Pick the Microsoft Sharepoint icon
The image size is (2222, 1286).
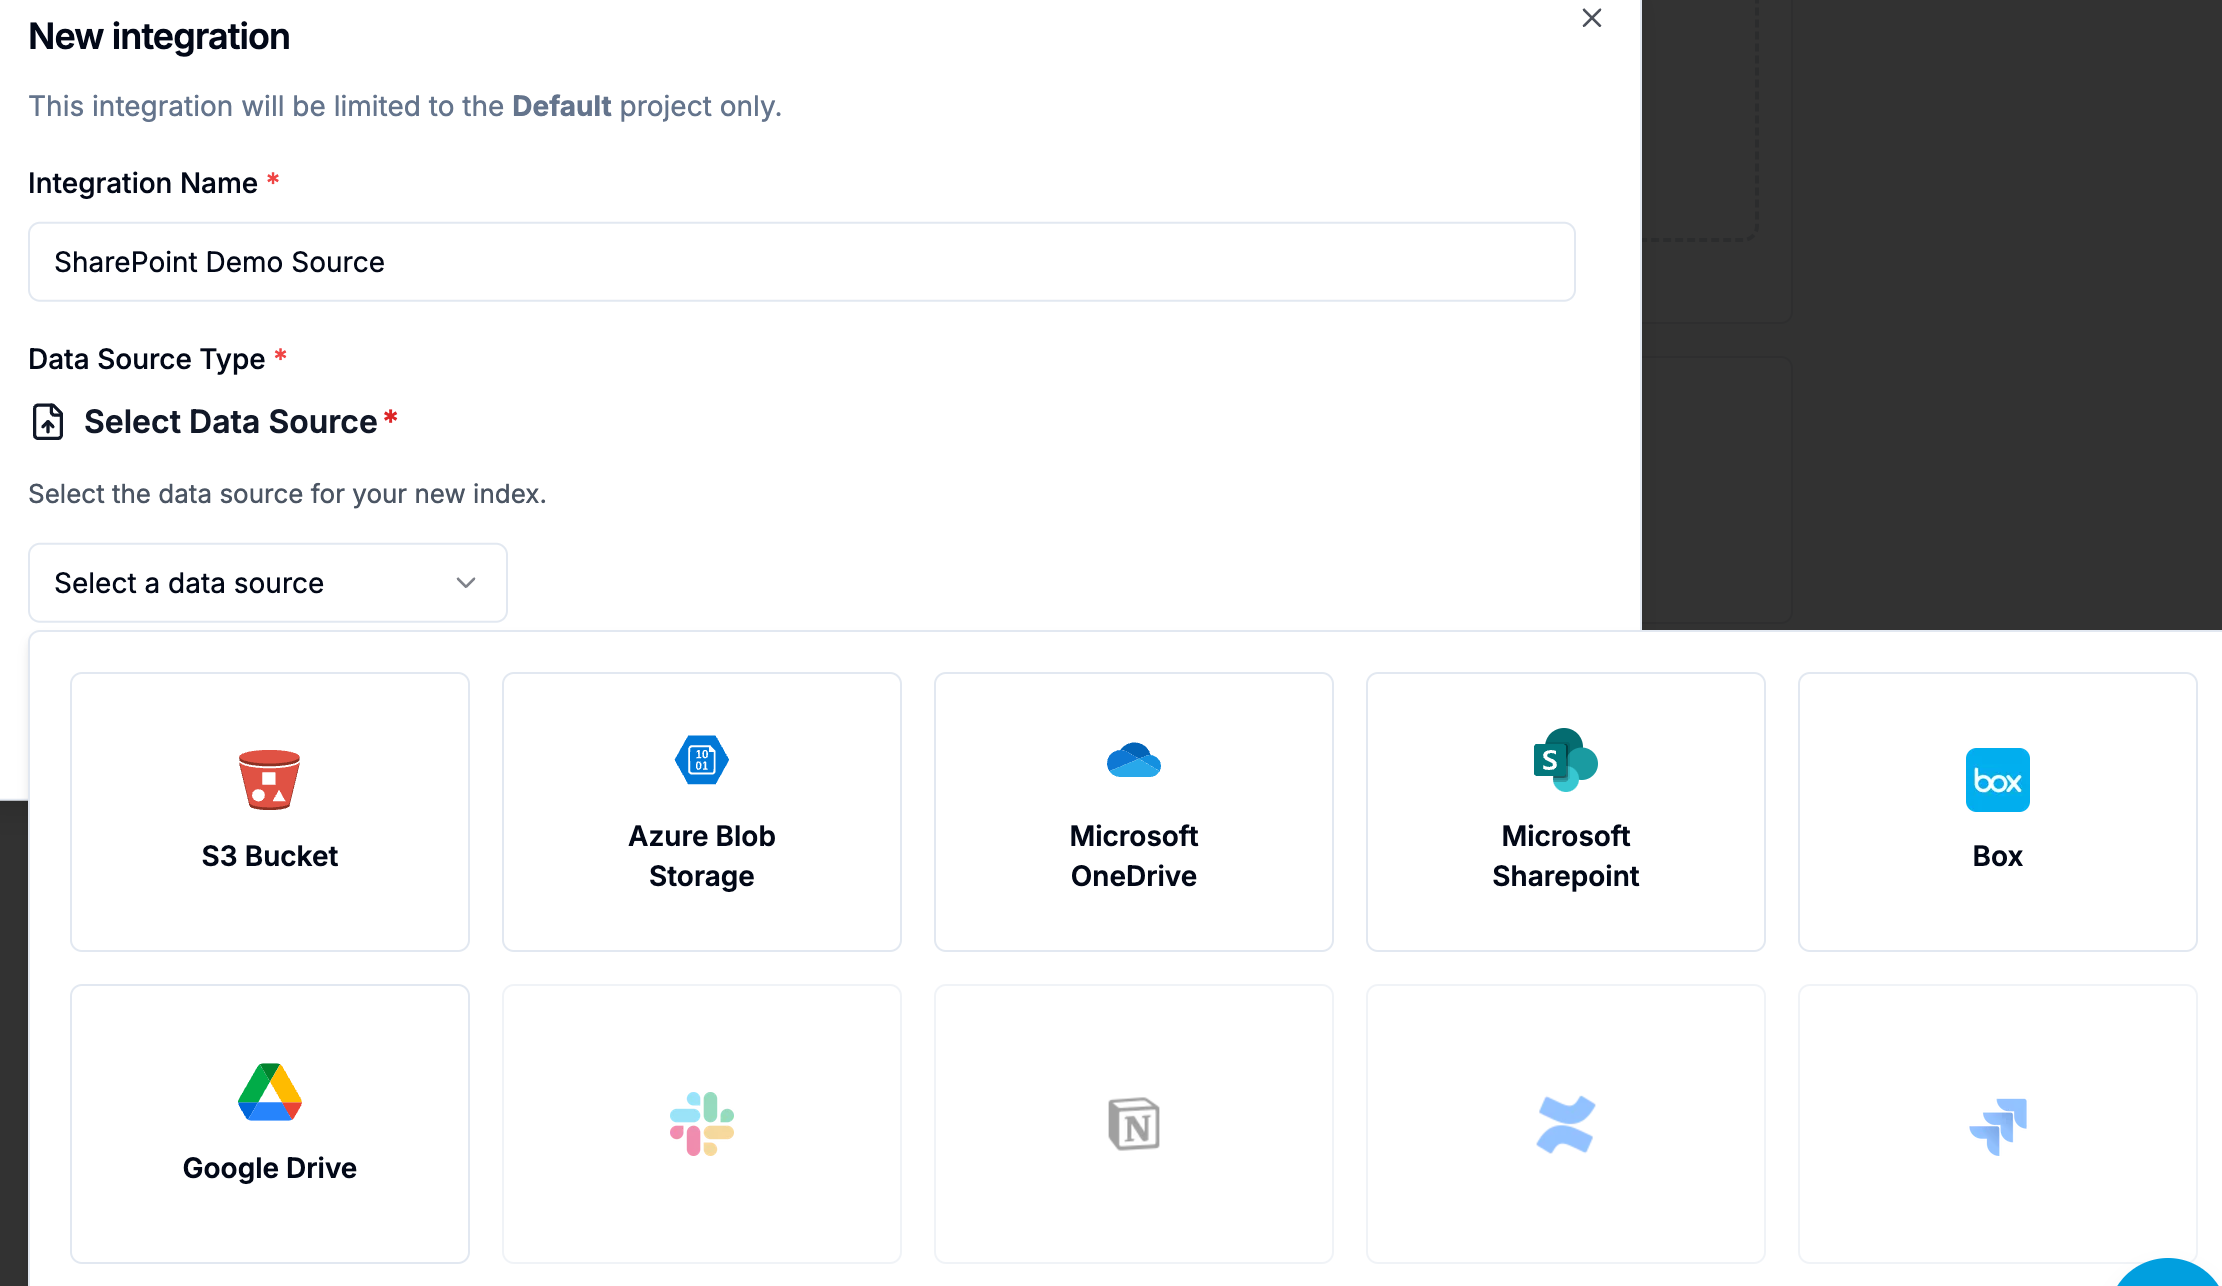click(1565, 760)
